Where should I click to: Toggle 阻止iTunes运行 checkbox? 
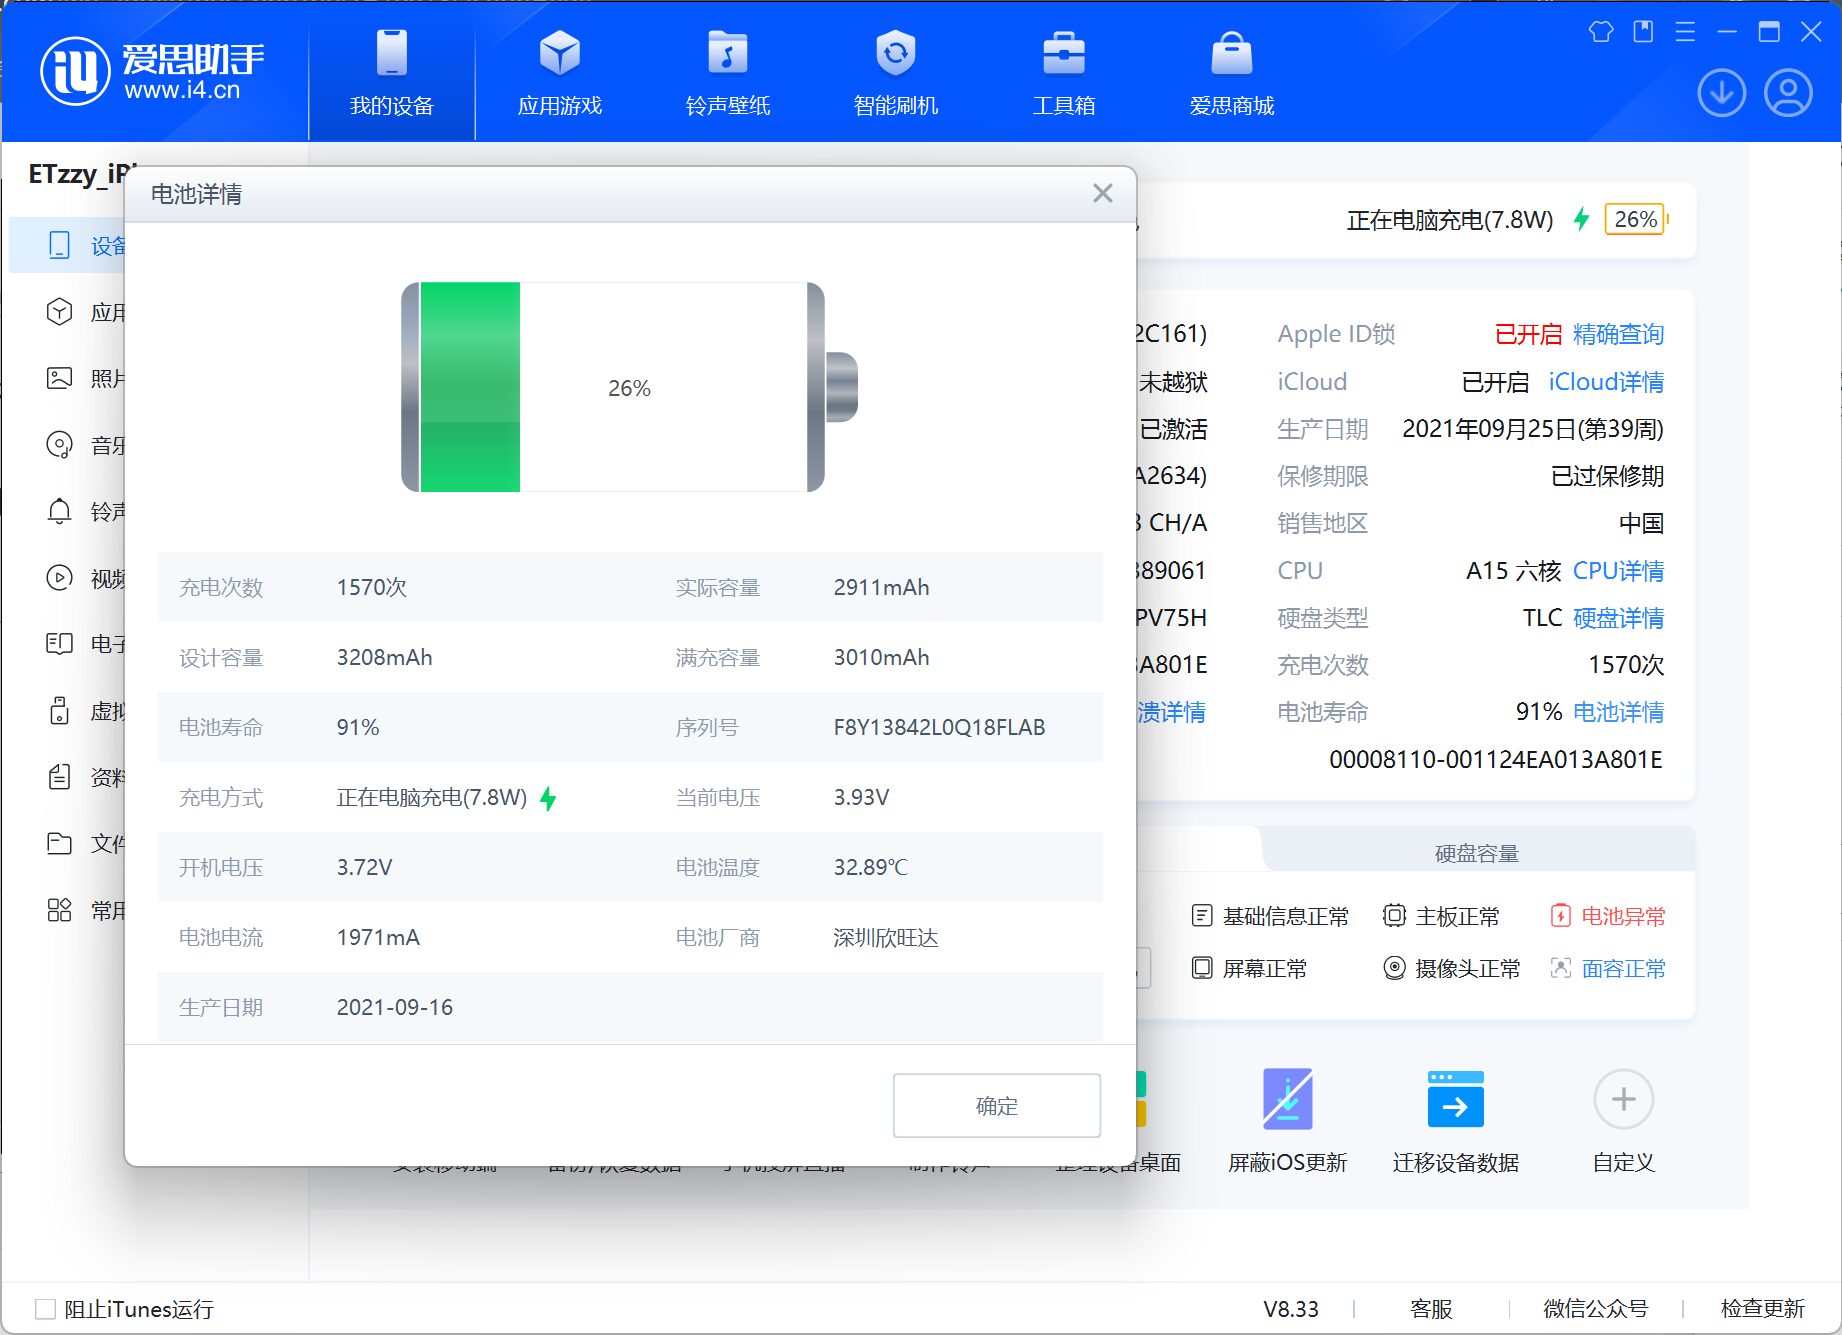[x=45, y=1309]
